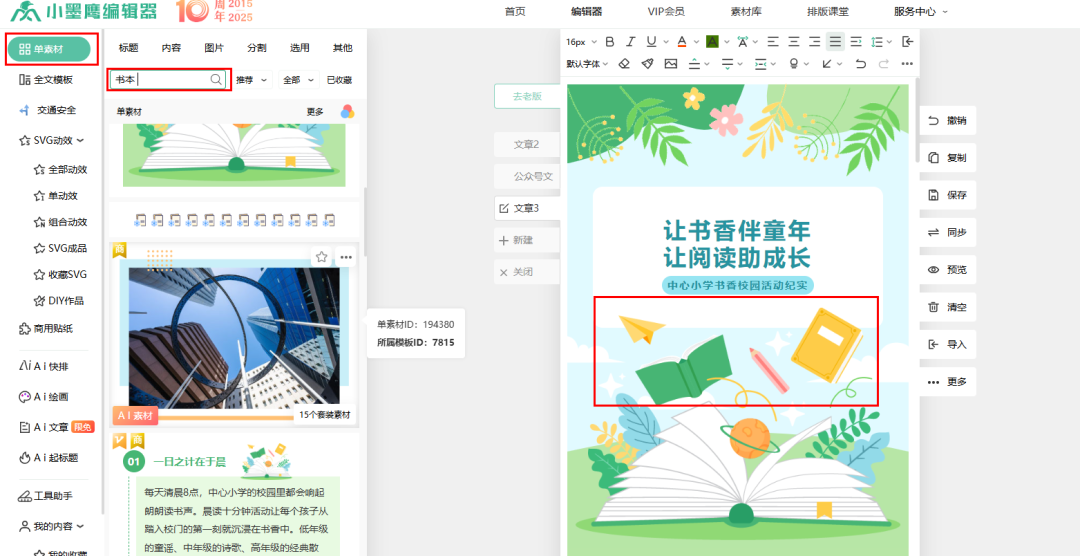Open the three-dot menu on material card

(x=346, y=257)
